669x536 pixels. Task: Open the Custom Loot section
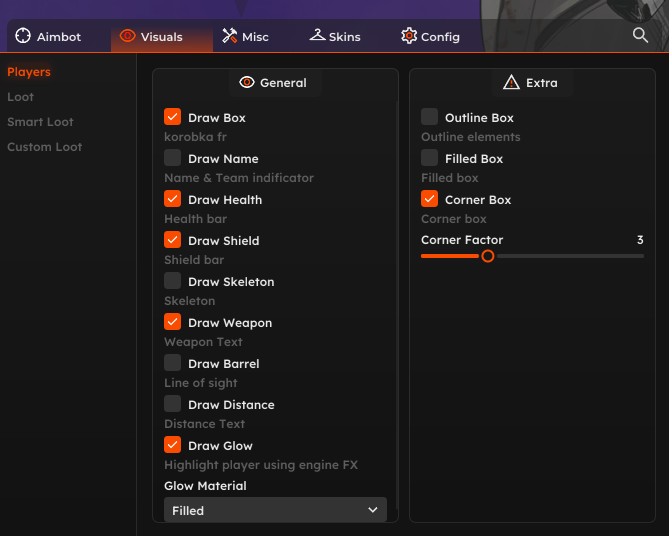(x=45, y=147)
